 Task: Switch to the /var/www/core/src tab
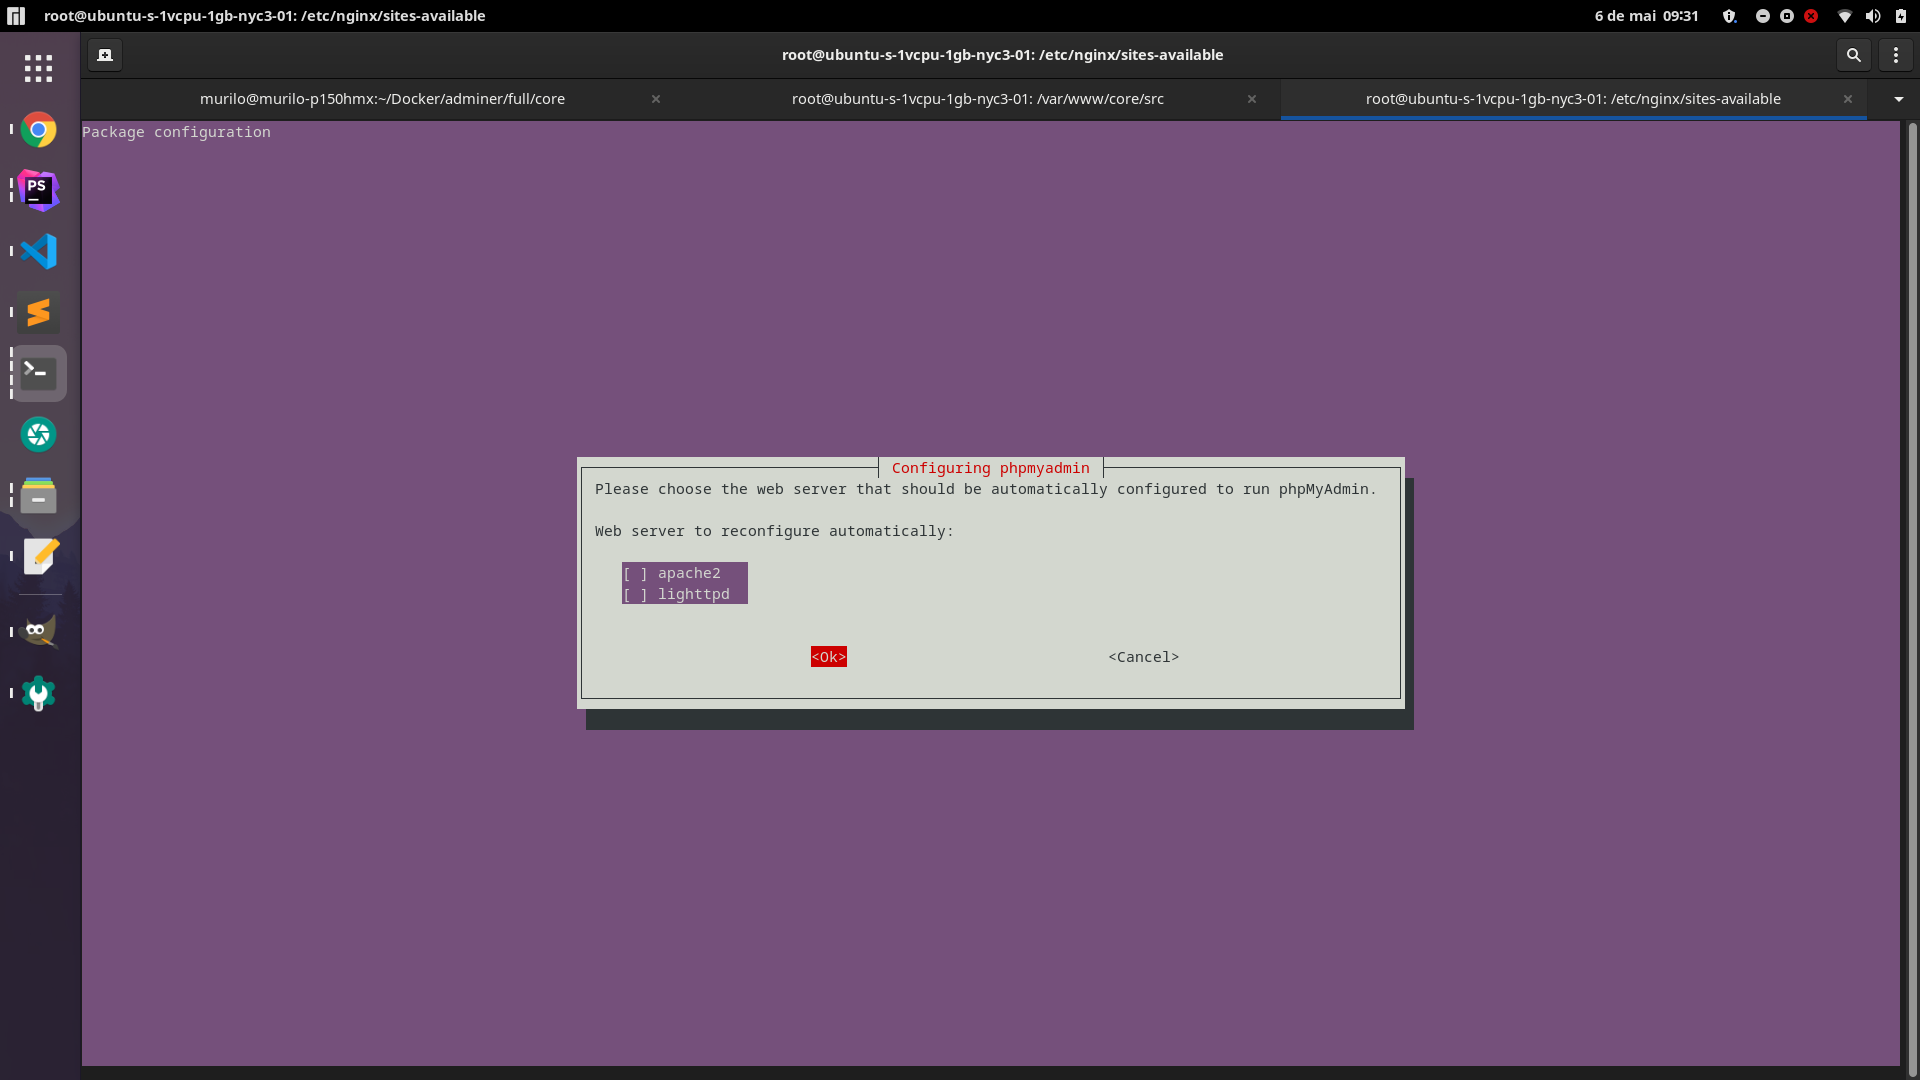tap(978, 99)
